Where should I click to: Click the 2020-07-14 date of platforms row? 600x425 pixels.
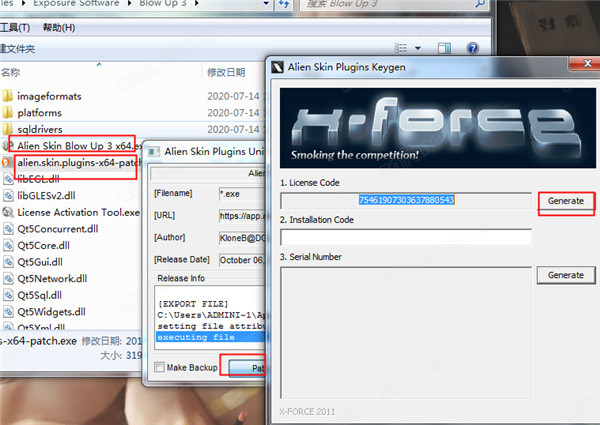233,113
